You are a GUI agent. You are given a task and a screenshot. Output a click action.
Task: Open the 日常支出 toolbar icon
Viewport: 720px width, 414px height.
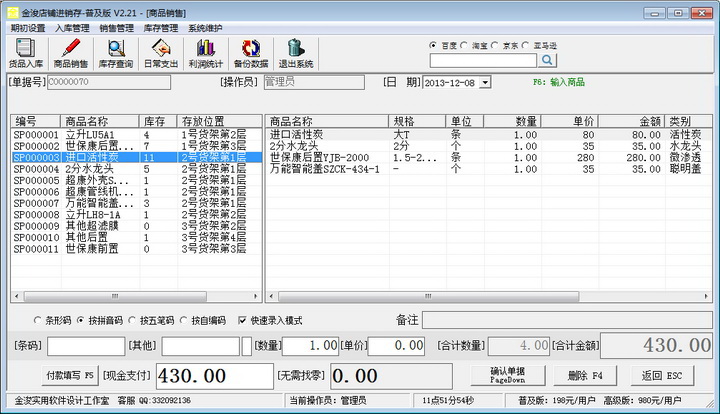(x=161, y=54)
